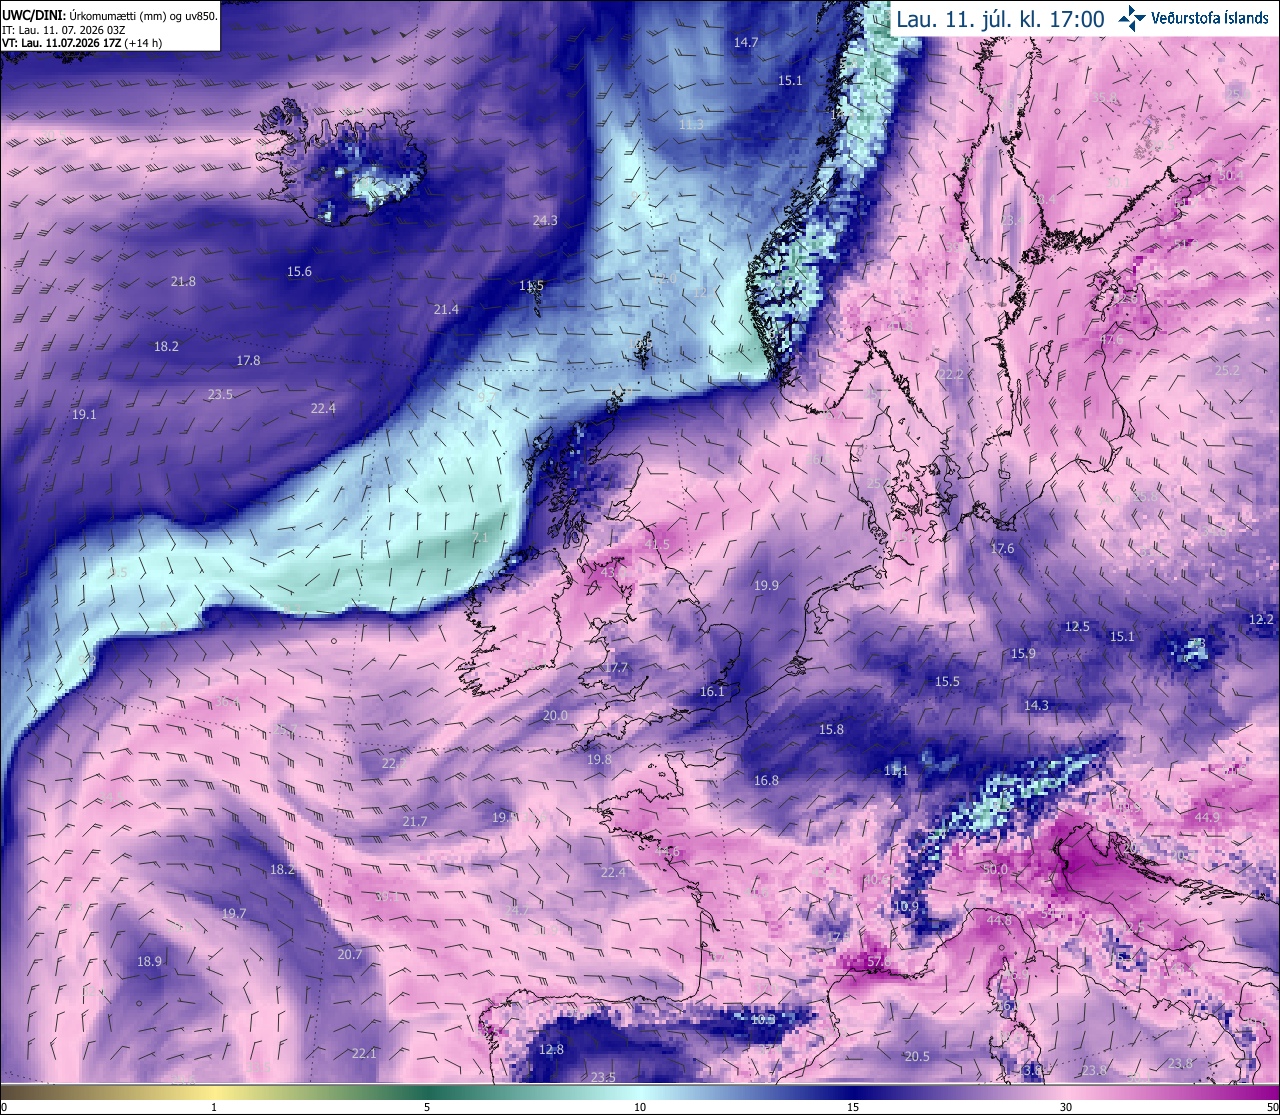
Task: Pick the 30 tick on the color scale
Action: (x=1066, y=1107)
